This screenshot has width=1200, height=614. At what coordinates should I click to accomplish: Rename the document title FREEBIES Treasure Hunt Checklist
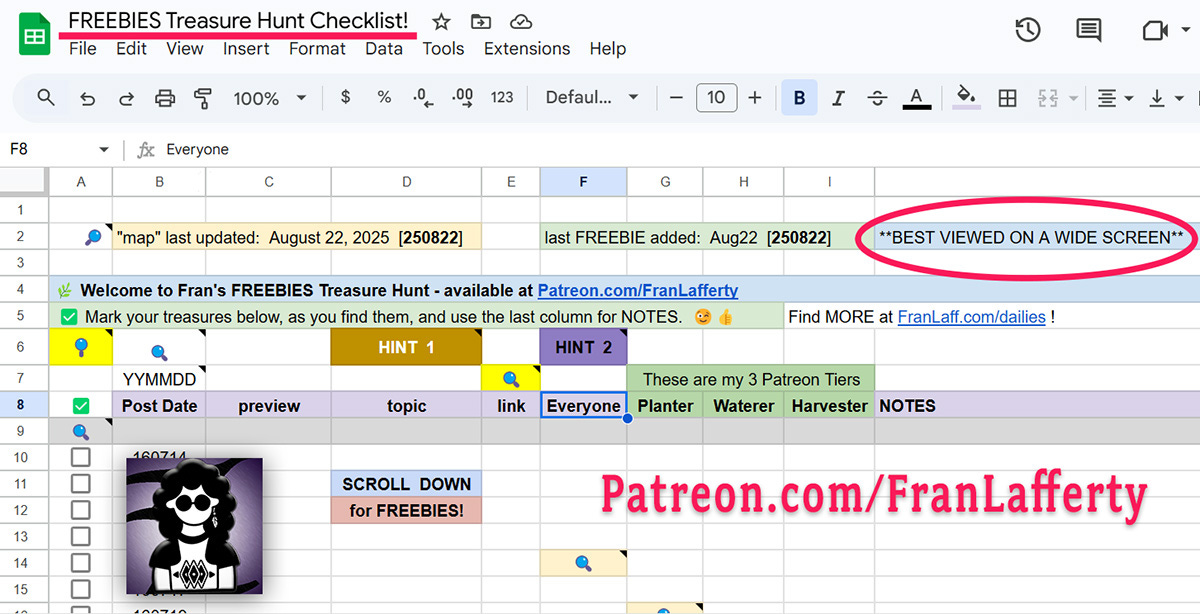pos(238,20)
